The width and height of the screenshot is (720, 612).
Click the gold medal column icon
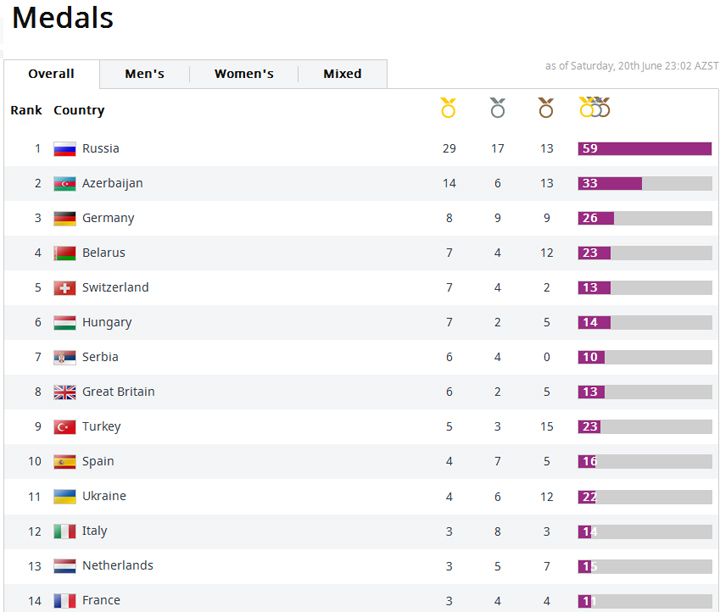448,108
